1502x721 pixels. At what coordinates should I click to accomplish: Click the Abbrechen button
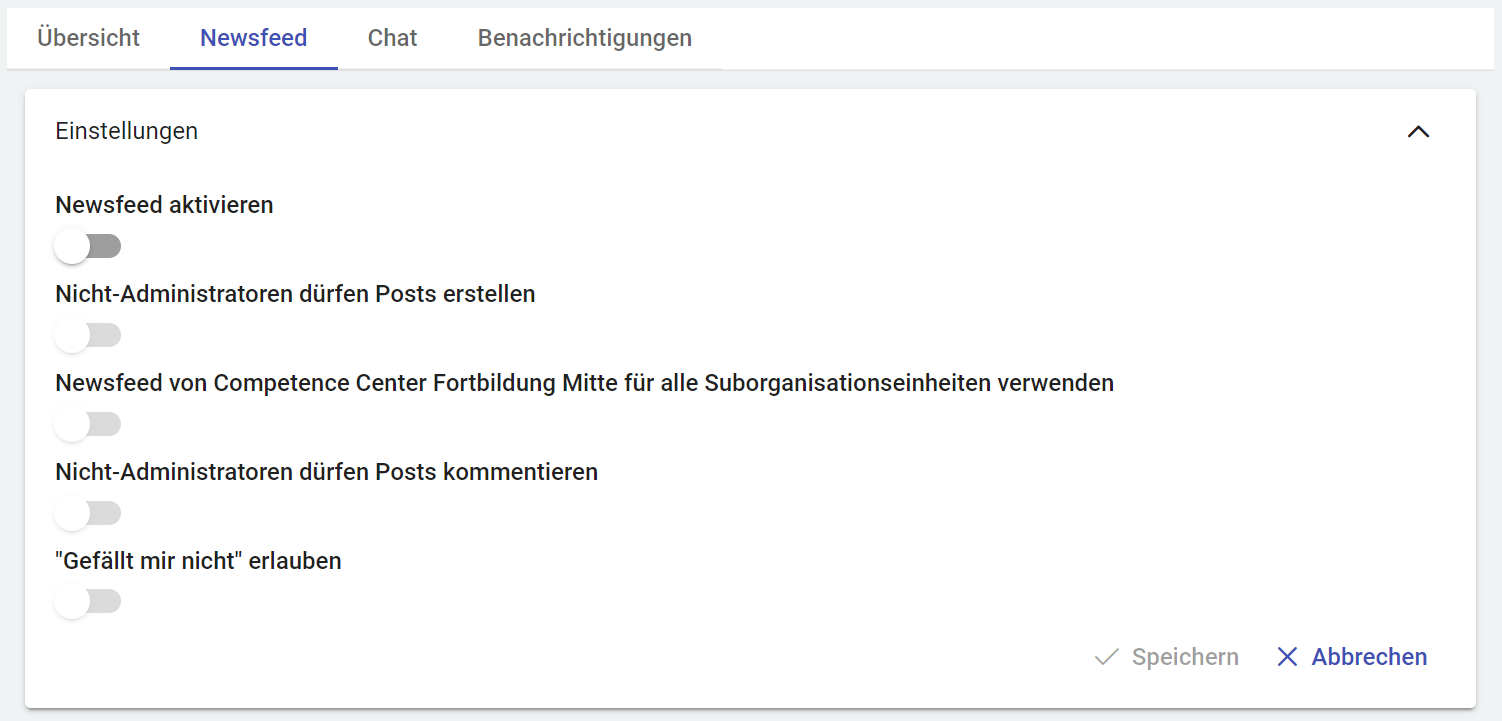pos(1368,657)
